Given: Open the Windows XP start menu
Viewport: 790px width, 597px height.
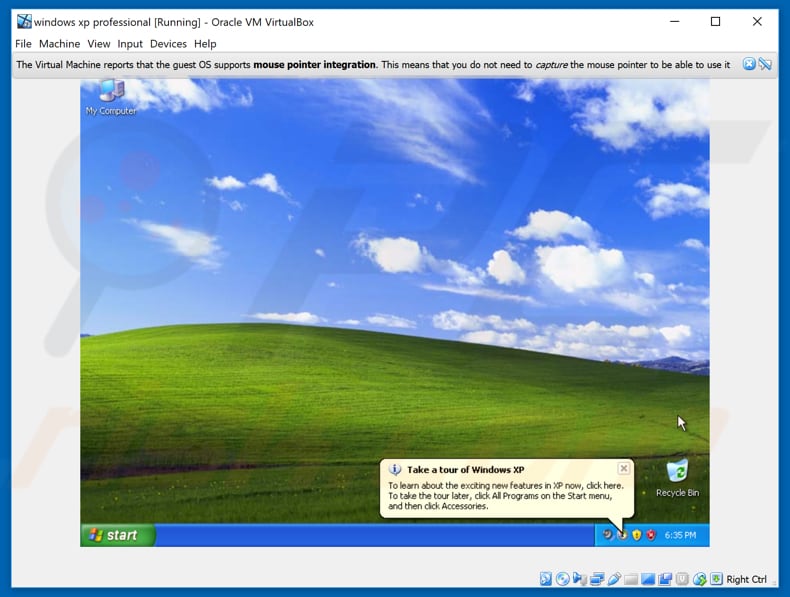Looking at the screenshot, I should pyautogui.click(x=118, y=535).
